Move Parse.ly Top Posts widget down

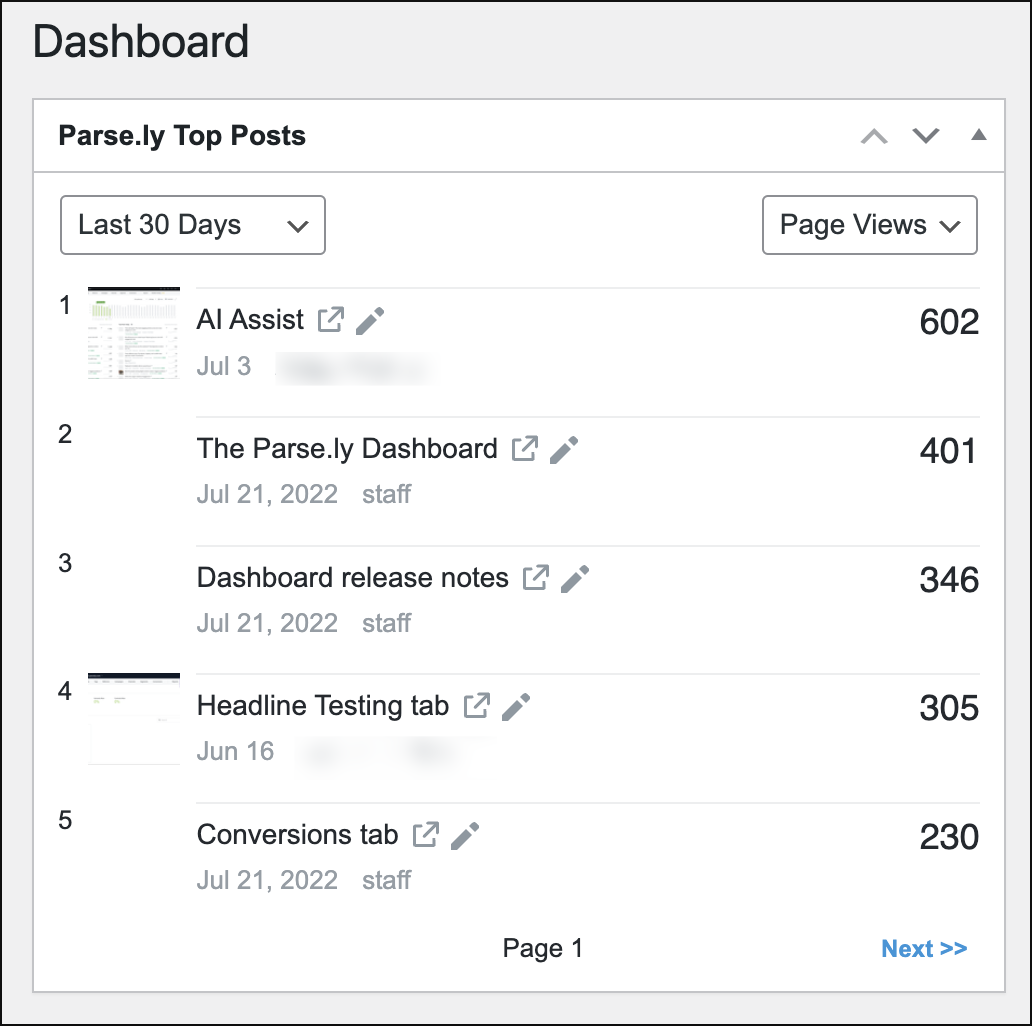(925, 136)
